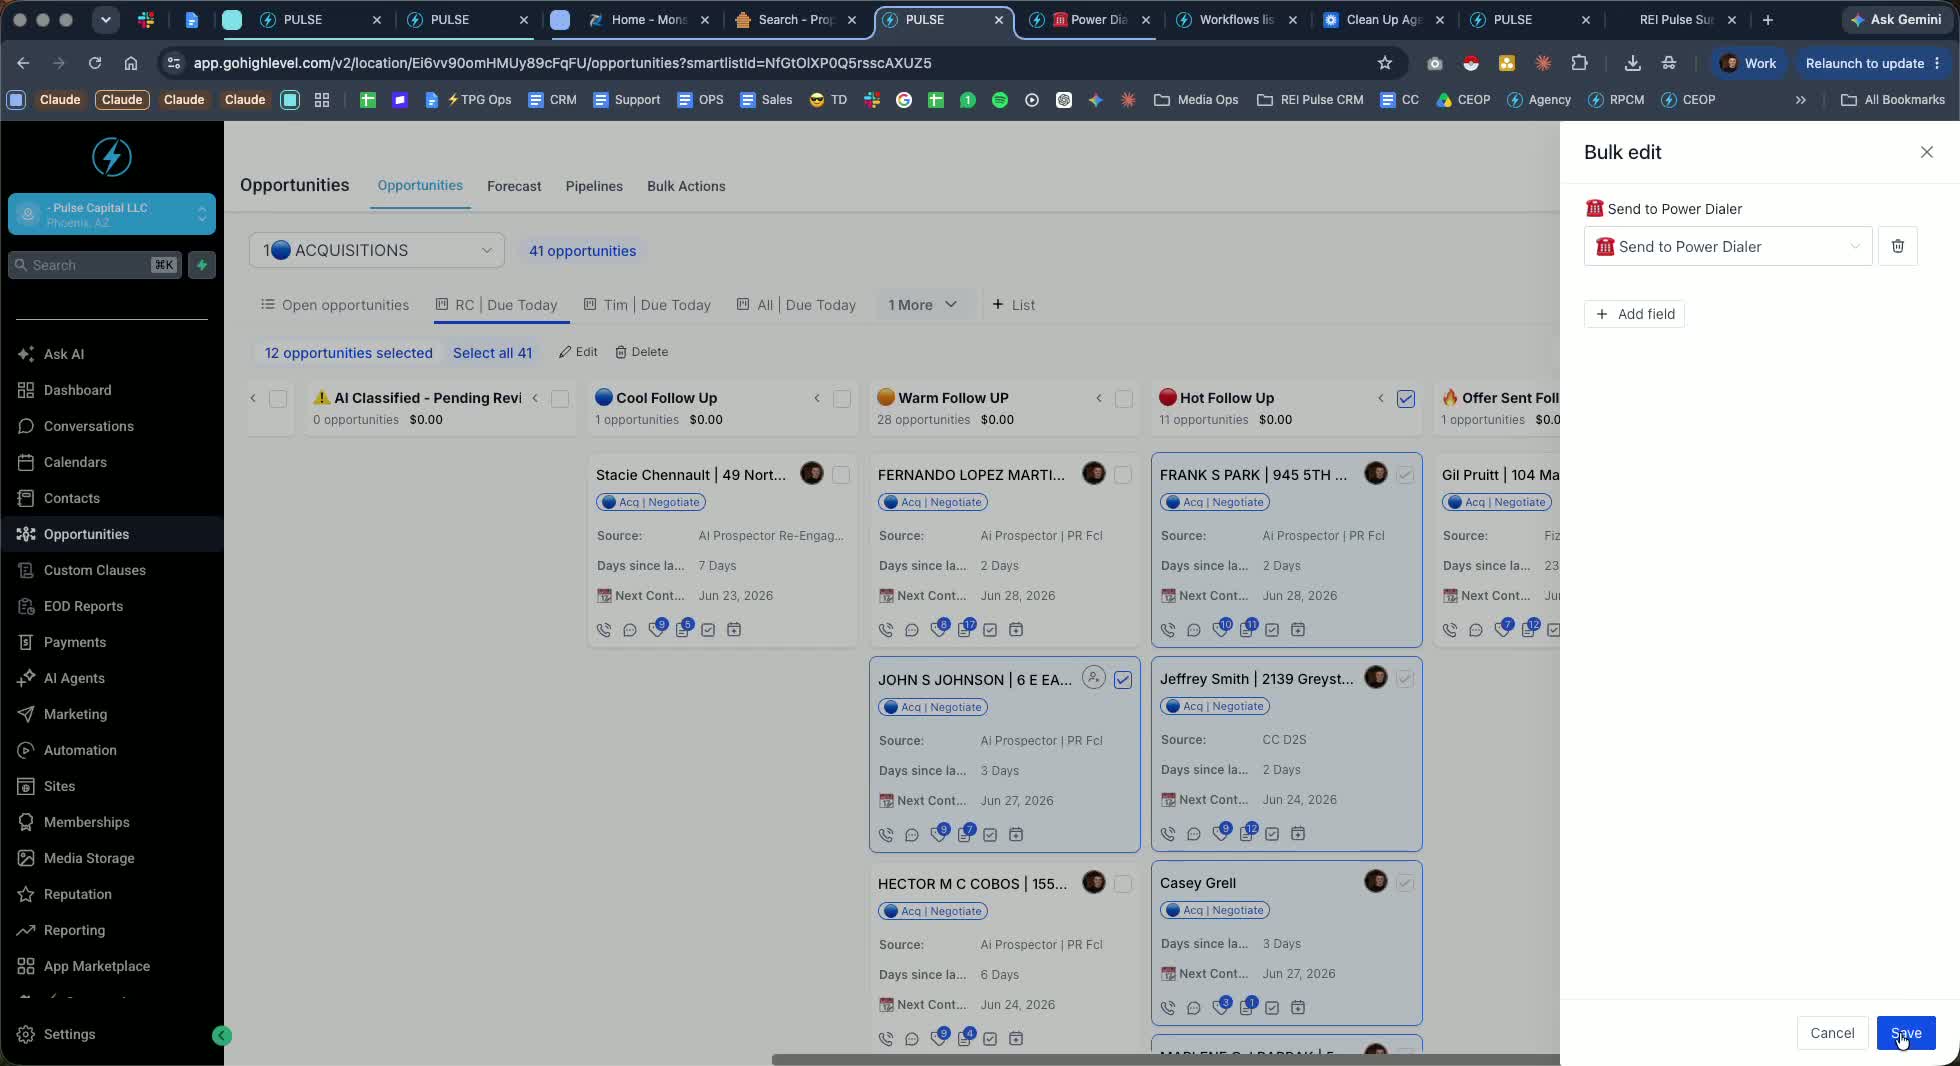The image size is (1960, 1066).
Task: Switch to the Forecast tab
Action: 514,186
